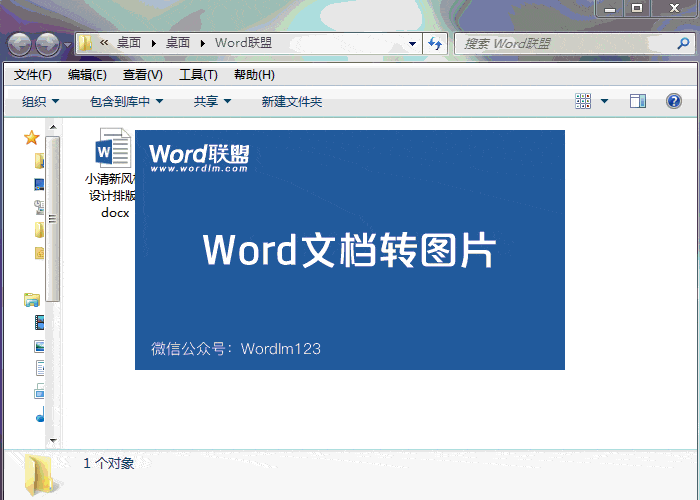Screen dimensions: 700x500
Task: Change view using the view grid icon
Action: (x=583, y=101)
